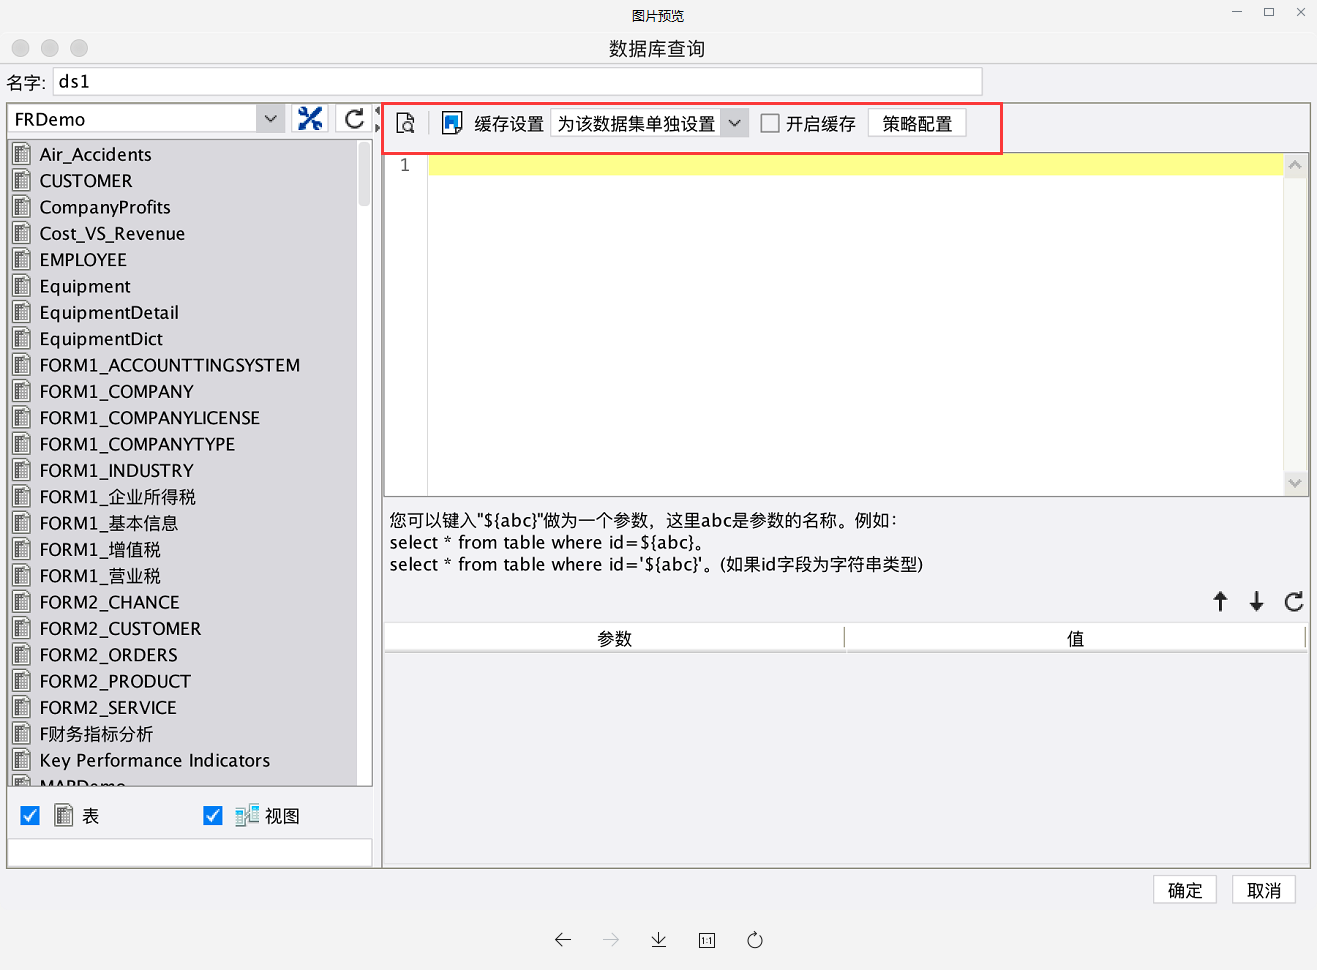1317x970 pixels.
Task: Select the FORM1_INDUSTRY table
Action: pyautogui.click(x=117, y=470)
